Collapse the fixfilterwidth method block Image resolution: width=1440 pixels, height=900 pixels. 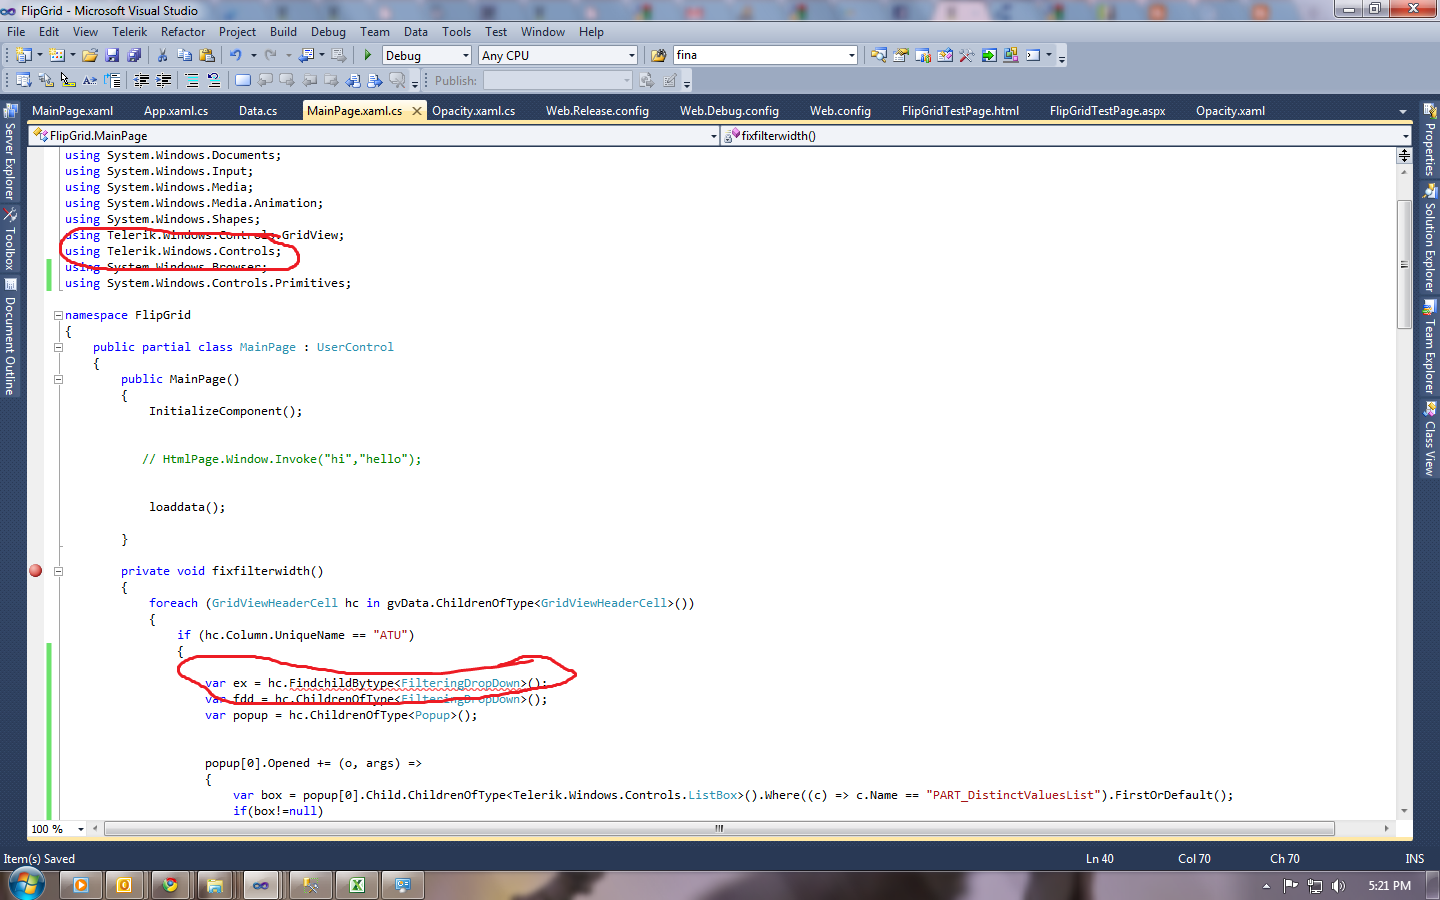[58, 571]
